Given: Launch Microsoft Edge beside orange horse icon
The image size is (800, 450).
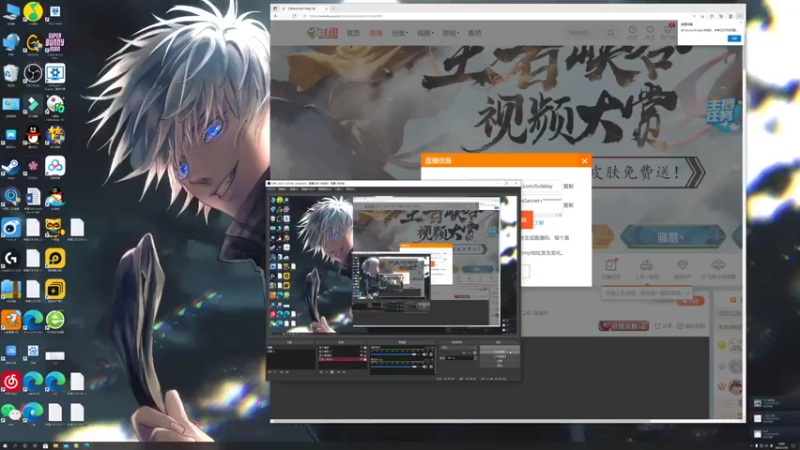Looking at the screenshot, I should pos(33,320).
